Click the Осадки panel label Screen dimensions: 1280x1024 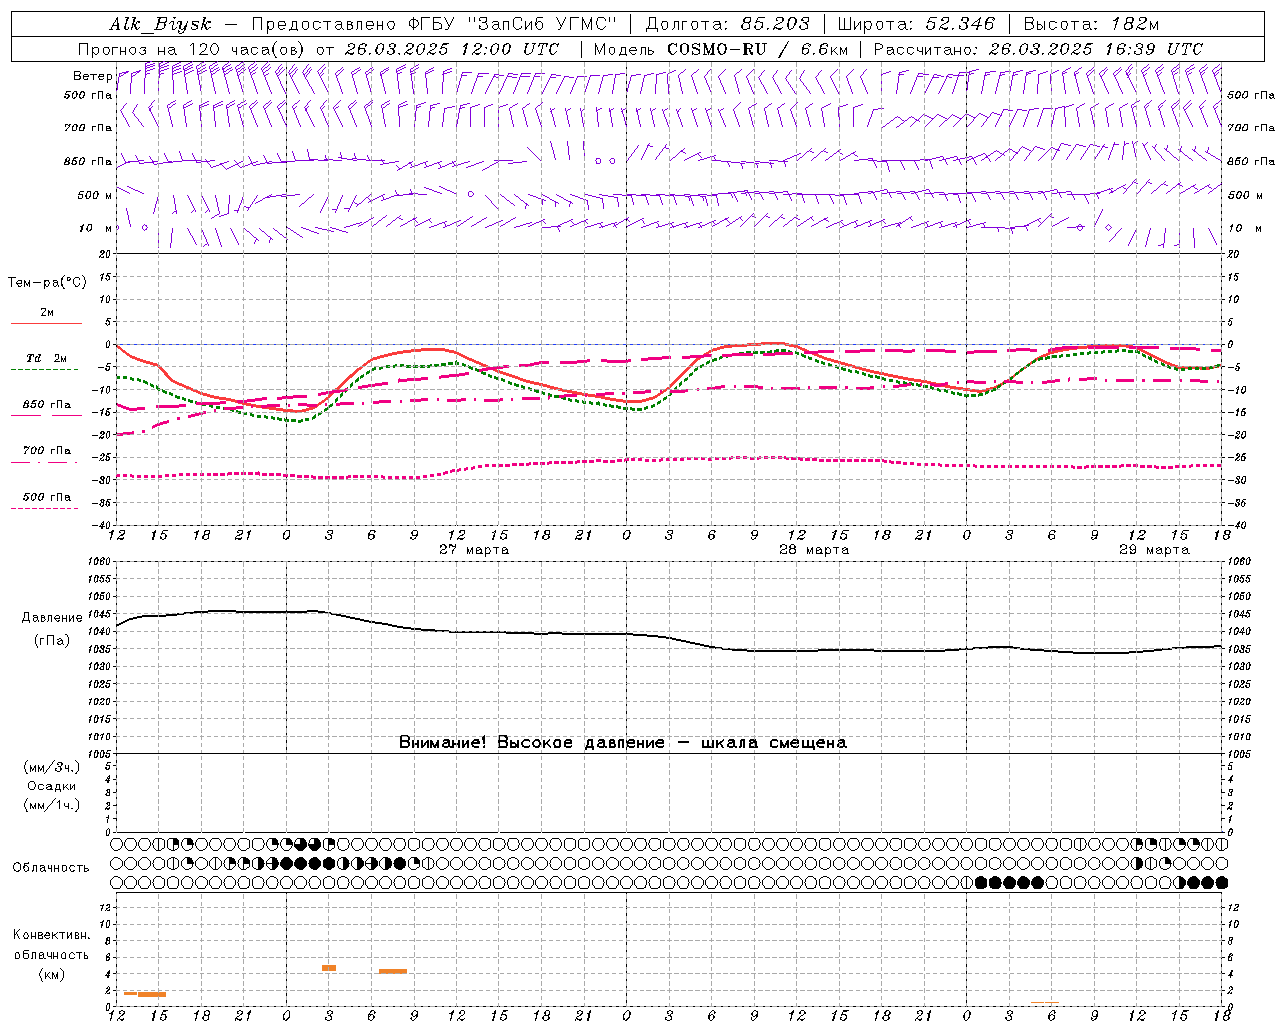(x=52, y=786)
